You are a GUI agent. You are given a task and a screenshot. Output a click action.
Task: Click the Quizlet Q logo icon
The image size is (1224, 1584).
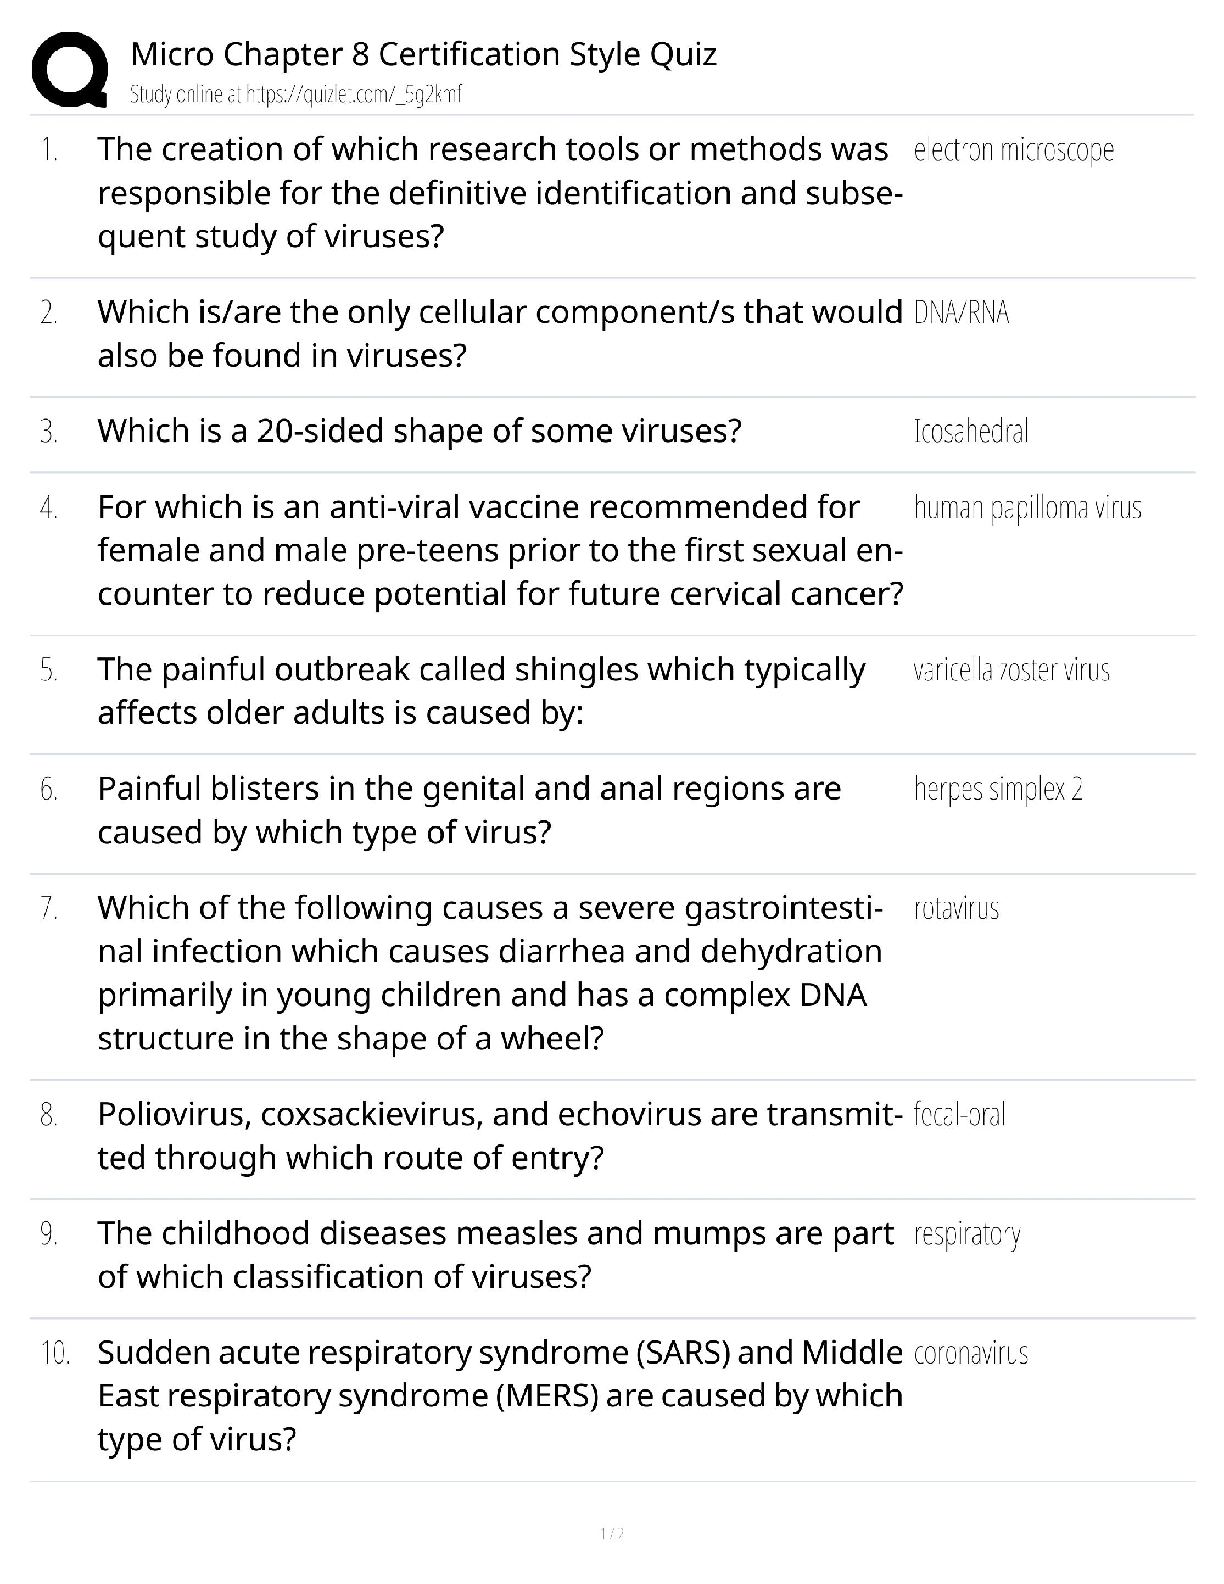70,69
